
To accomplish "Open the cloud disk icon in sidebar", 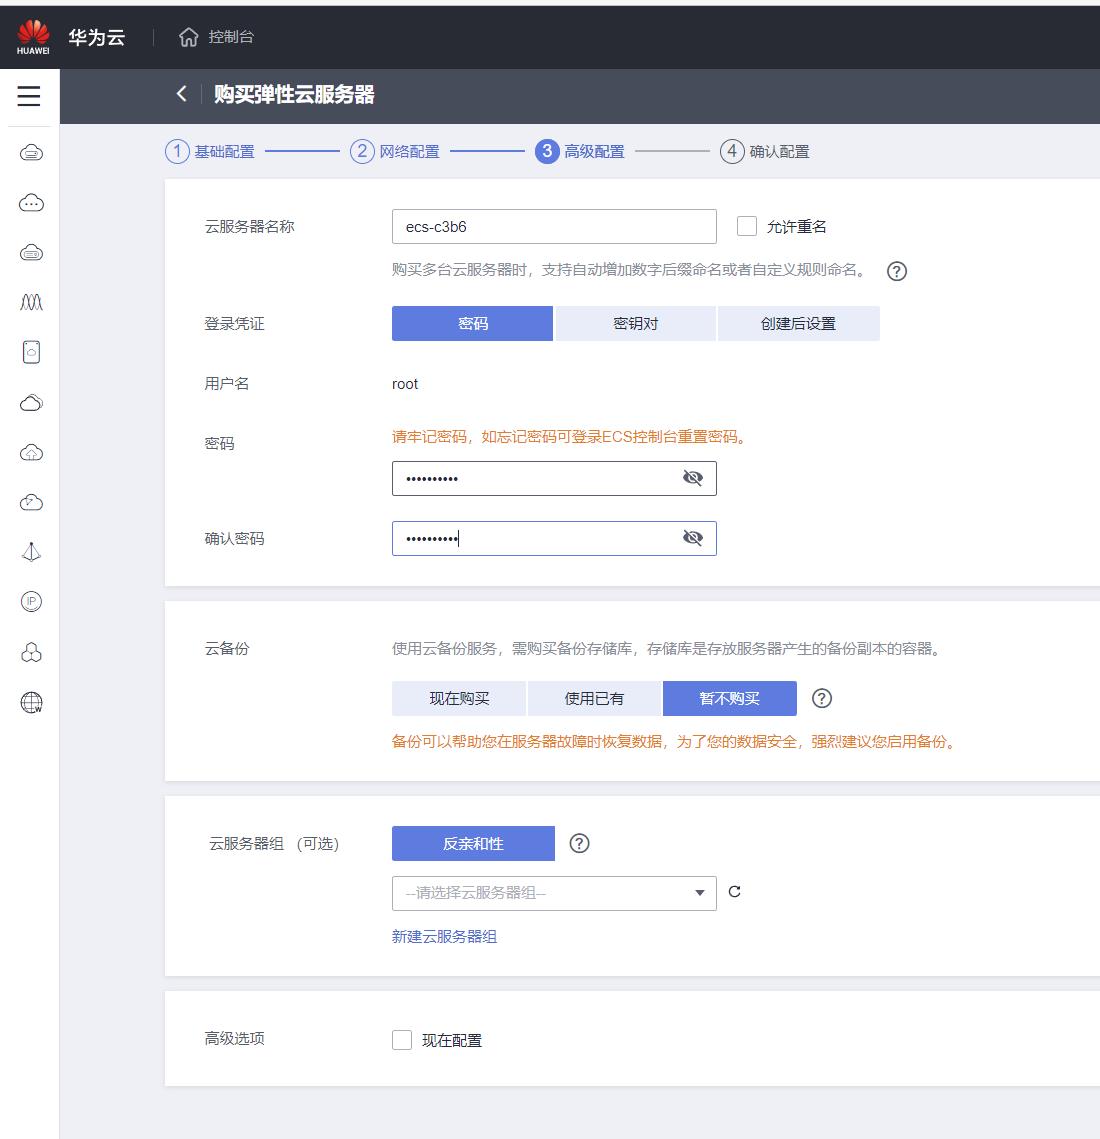I will [31, 352].
